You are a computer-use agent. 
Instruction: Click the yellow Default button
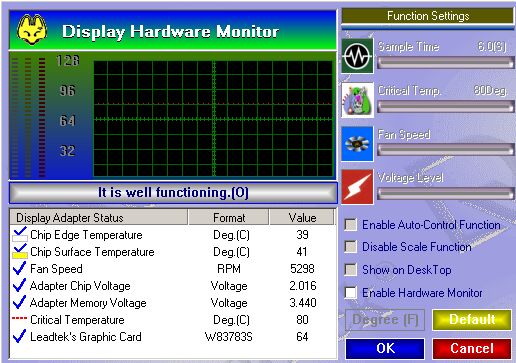tap(472, 319)
